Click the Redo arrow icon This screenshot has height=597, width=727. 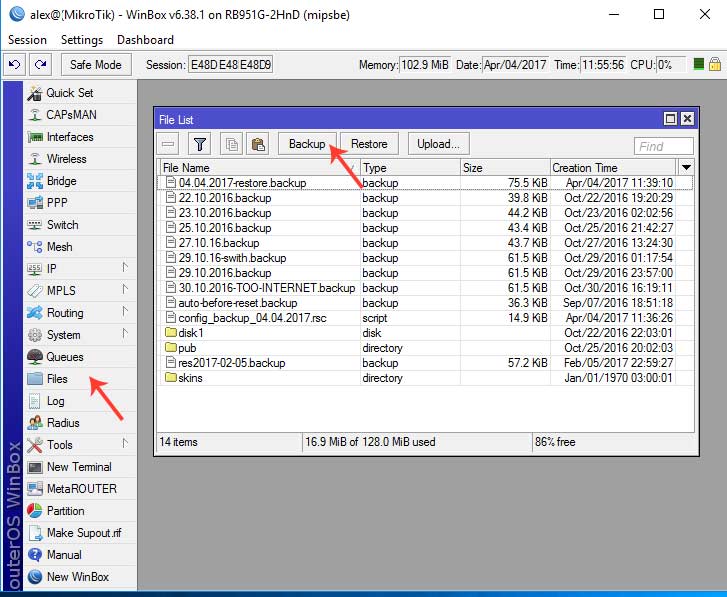(x=40, y=64)
